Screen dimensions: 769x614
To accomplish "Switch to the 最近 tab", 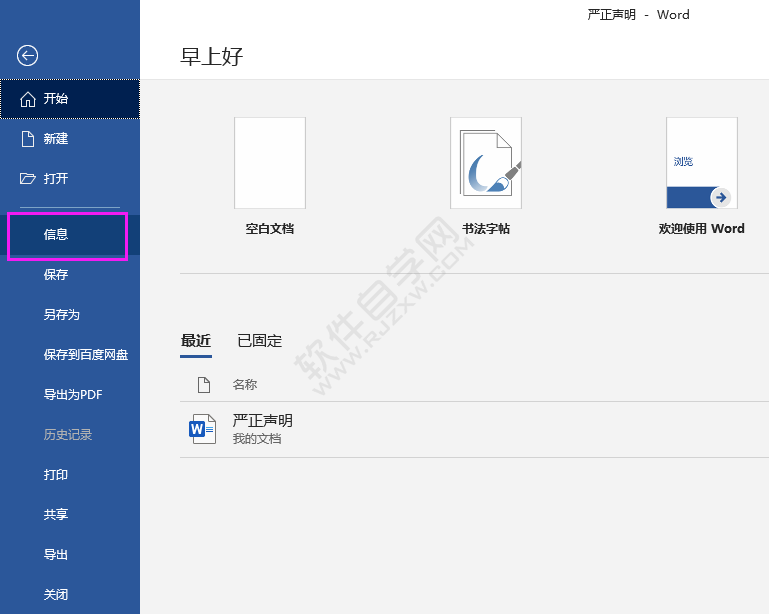I will point(196,341).
